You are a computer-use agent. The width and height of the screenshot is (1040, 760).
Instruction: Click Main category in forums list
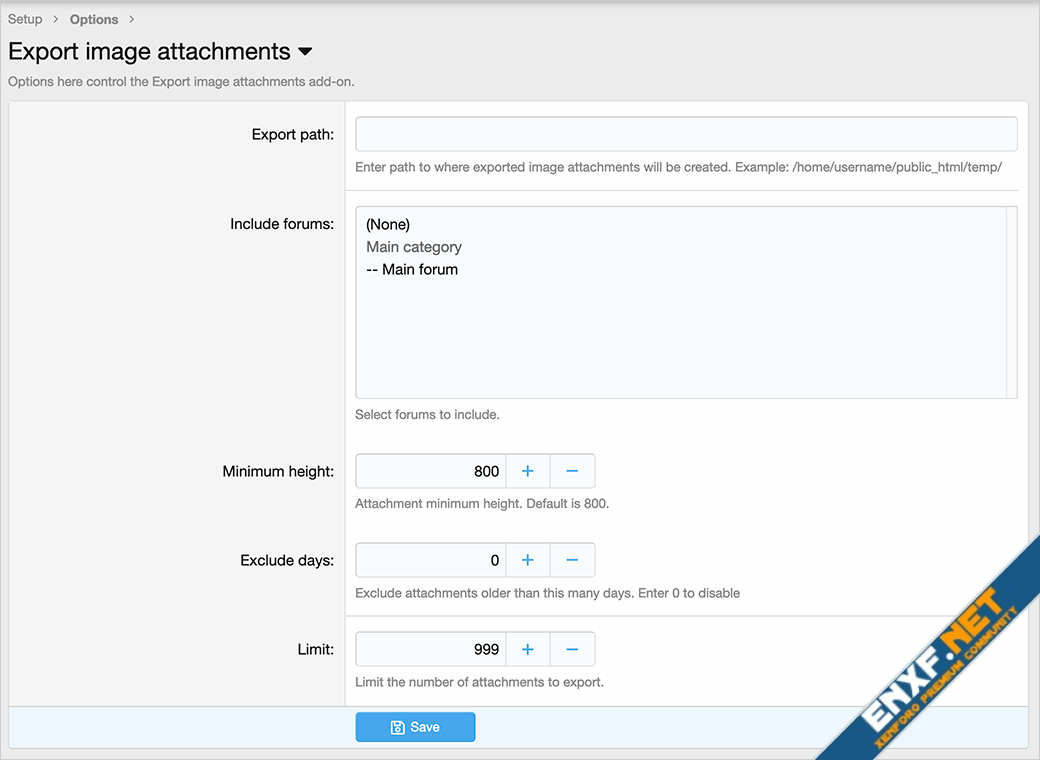coord(414,247)
